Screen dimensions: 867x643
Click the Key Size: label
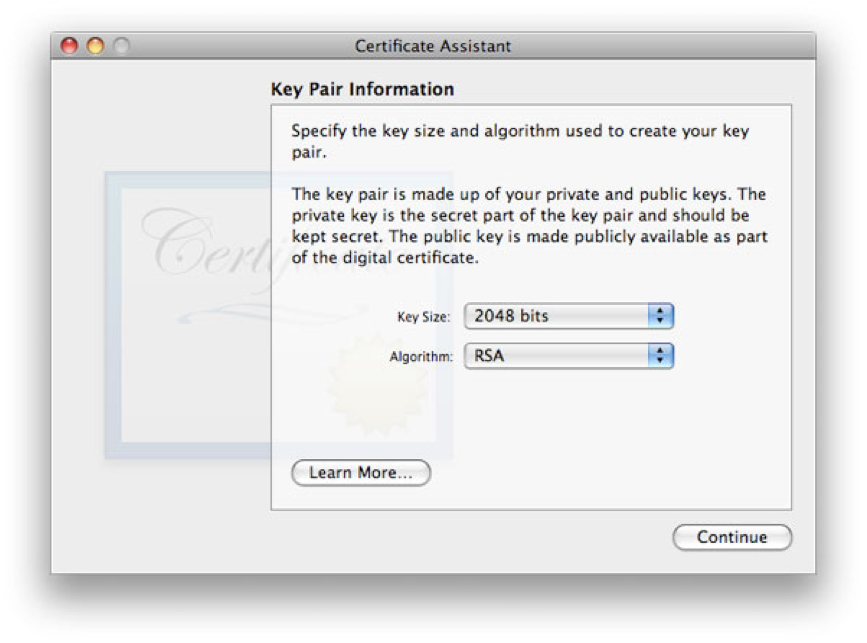tap(424, 317)
